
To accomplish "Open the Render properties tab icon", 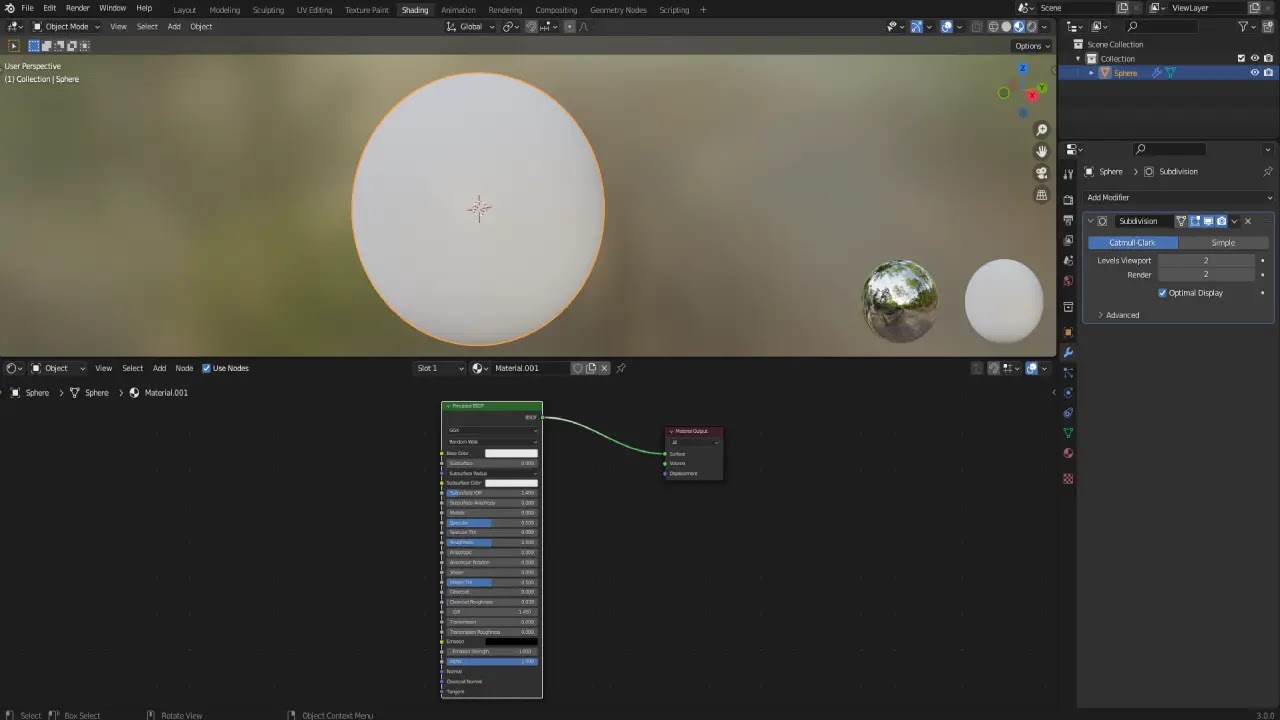I will click(x=1068, y=199).
